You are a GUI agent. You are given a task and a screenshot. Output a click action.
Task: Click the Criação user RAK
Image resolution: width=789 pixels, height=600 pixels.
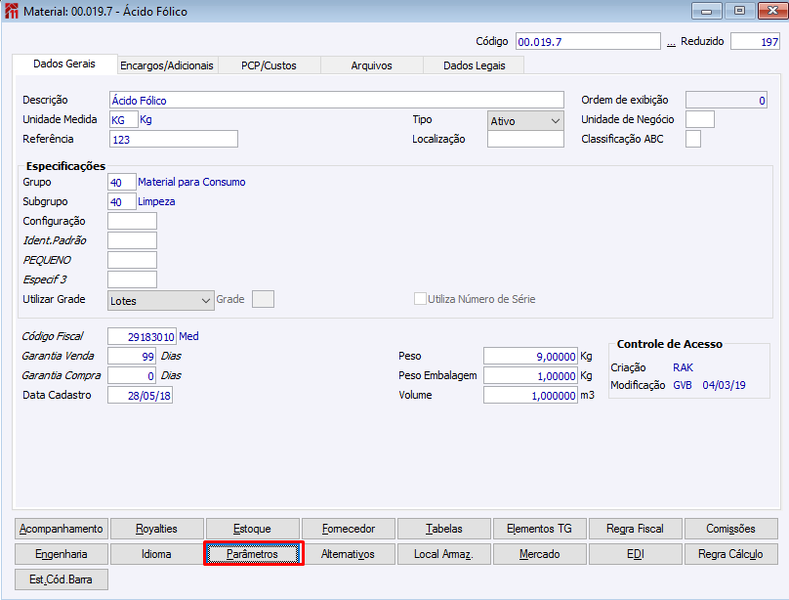(x=683, y=367)
